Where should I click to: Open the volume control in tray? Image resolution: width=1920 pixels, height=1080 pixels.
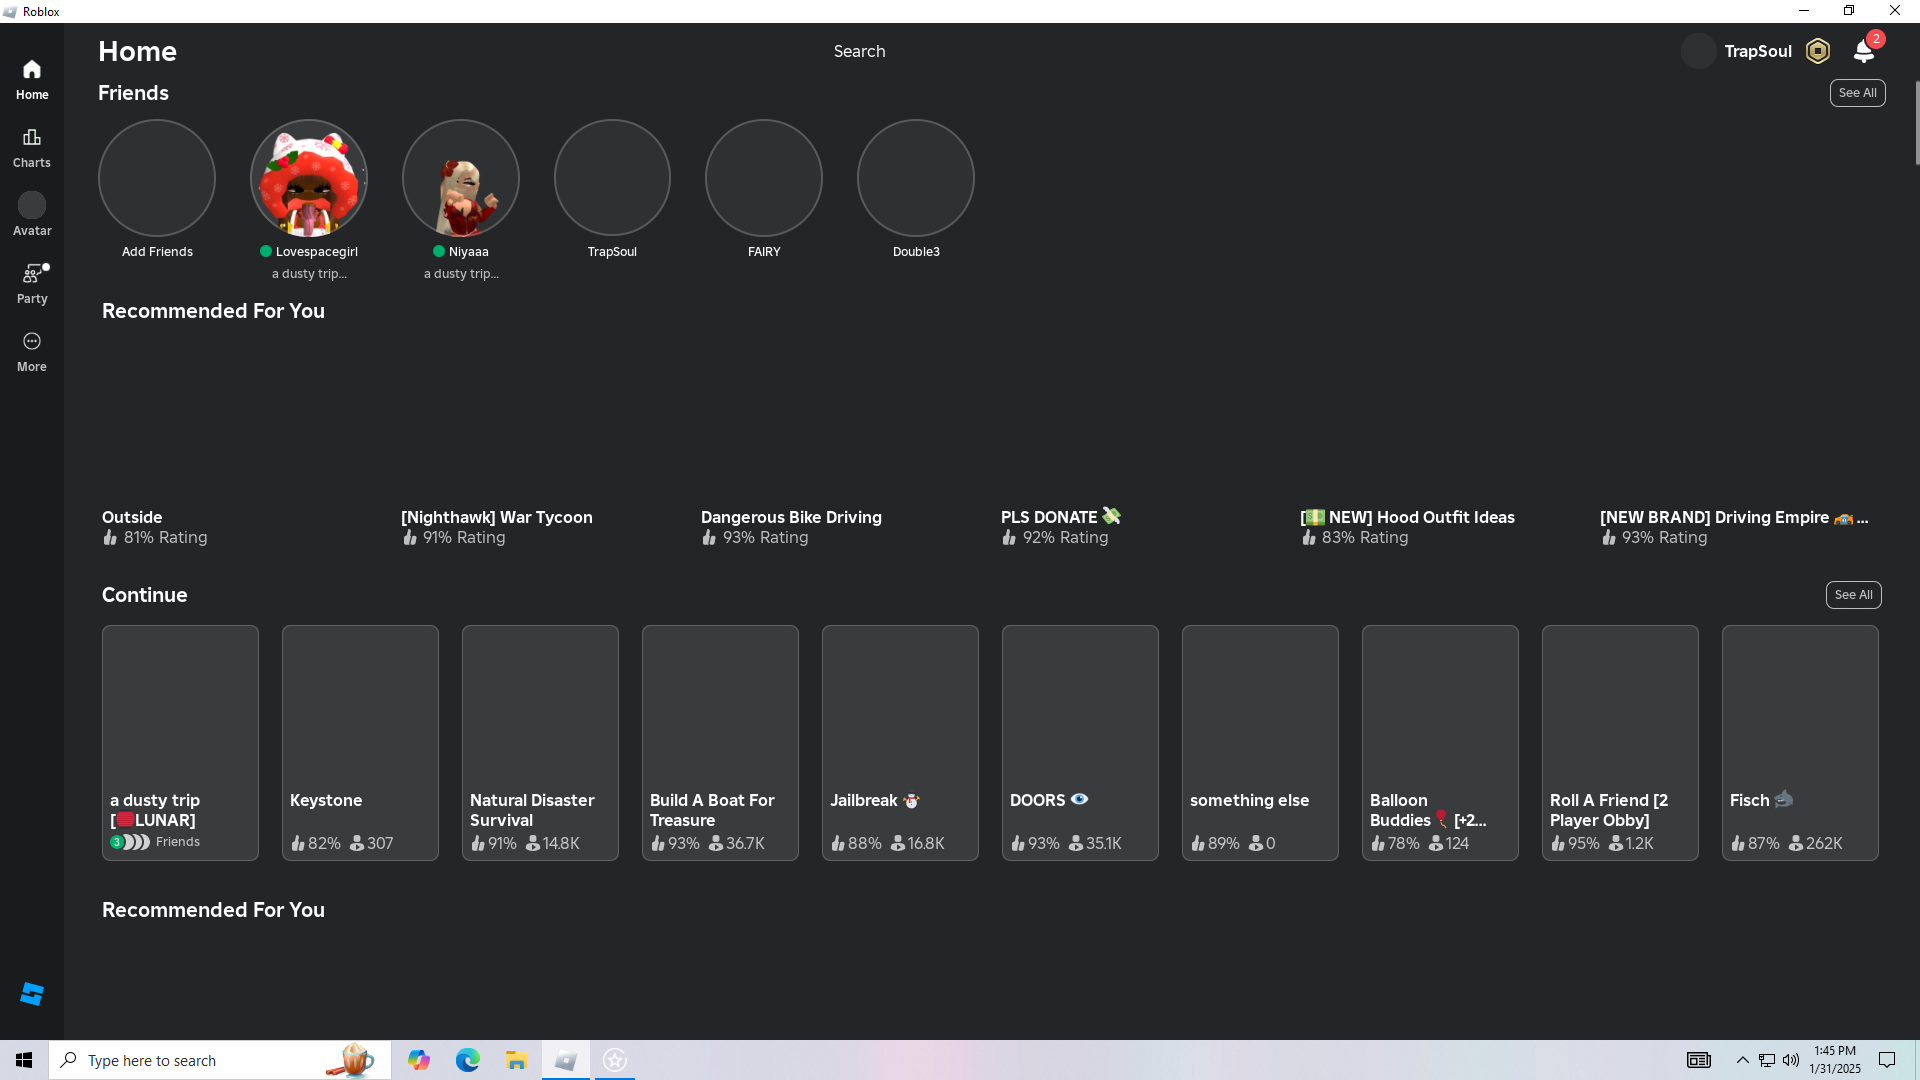pyautogui.click(x=1791, y=1060)
